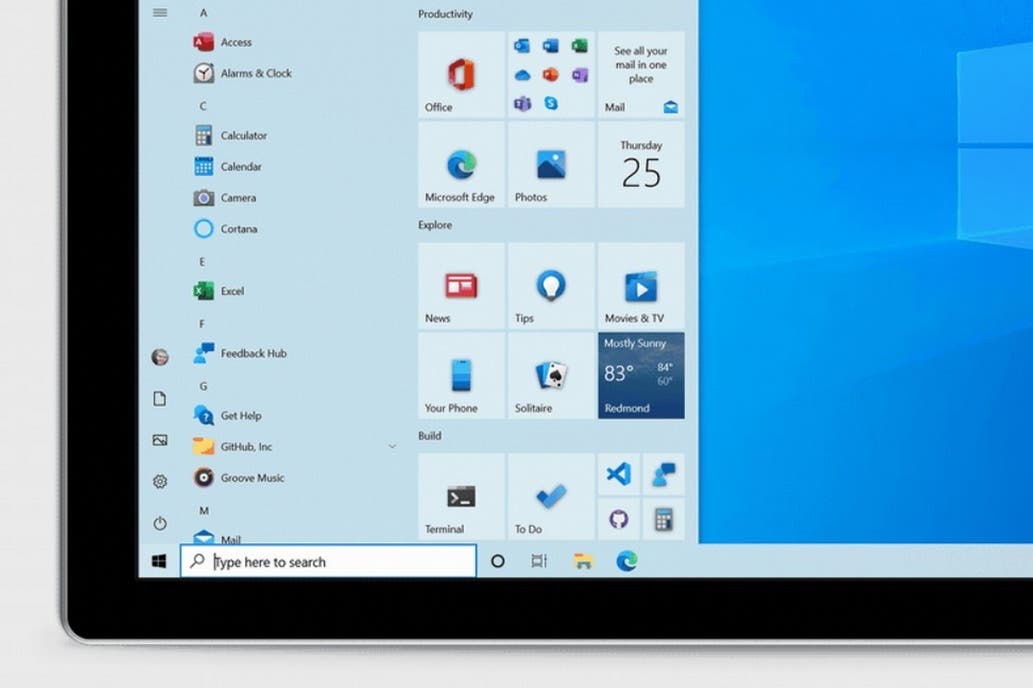Launch Microsoft Edge from Productivity tiles
Screen dimensions: 1033x688
tap(461, 166)
